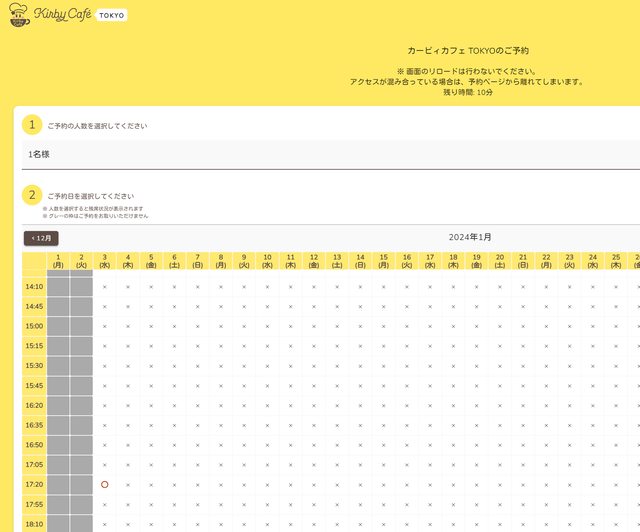Click the 17:20 time row label
The width and height of the screenshot is (640, 532).
(x=34, y=484)
